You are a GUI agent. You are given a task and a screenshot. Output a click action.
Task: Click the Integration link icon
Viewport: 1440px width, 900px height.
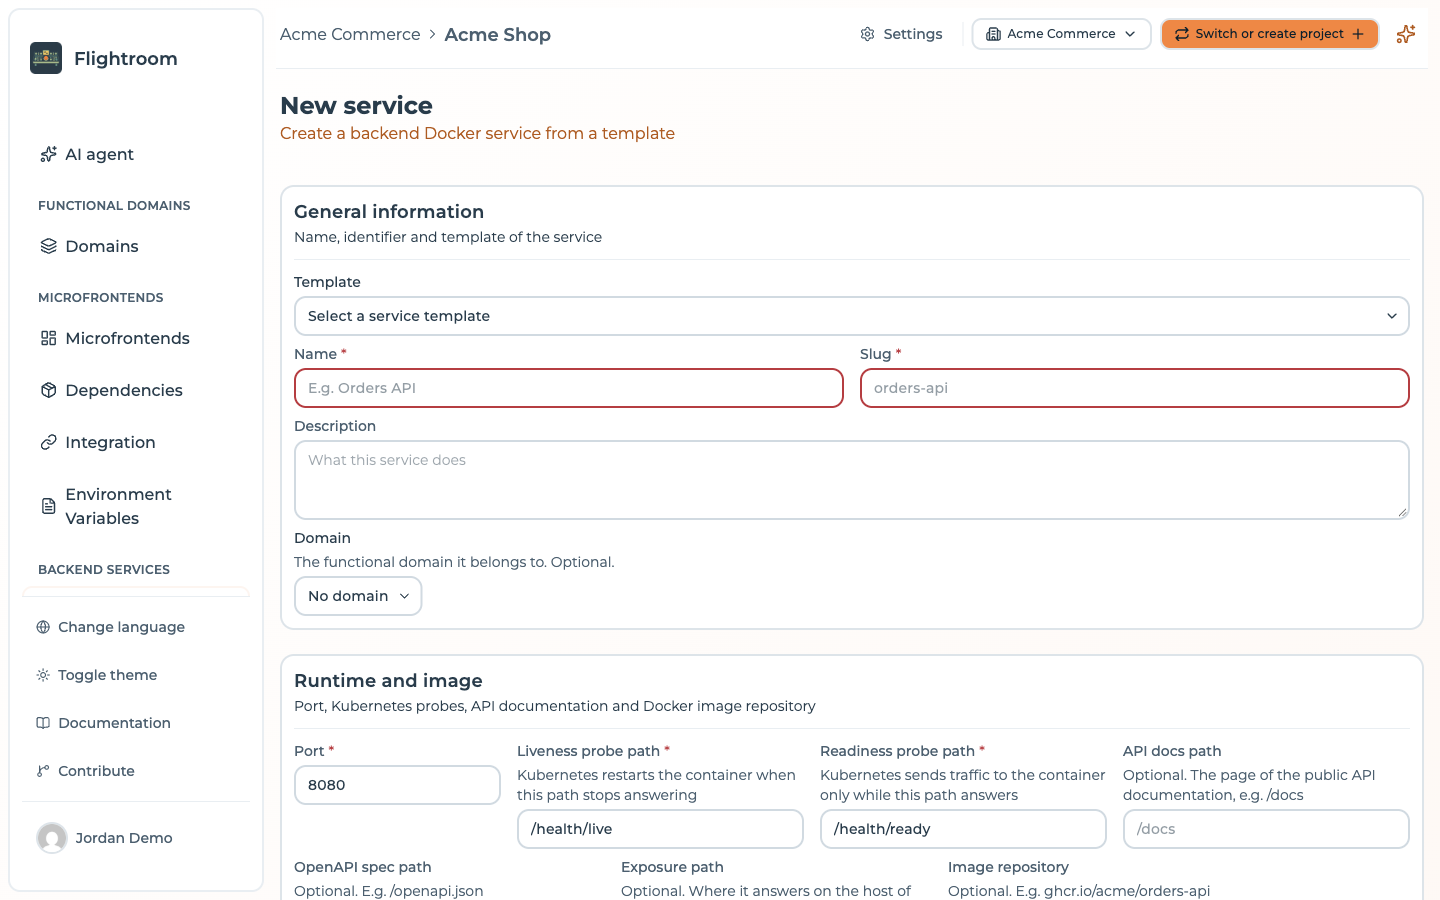(48, 442)
